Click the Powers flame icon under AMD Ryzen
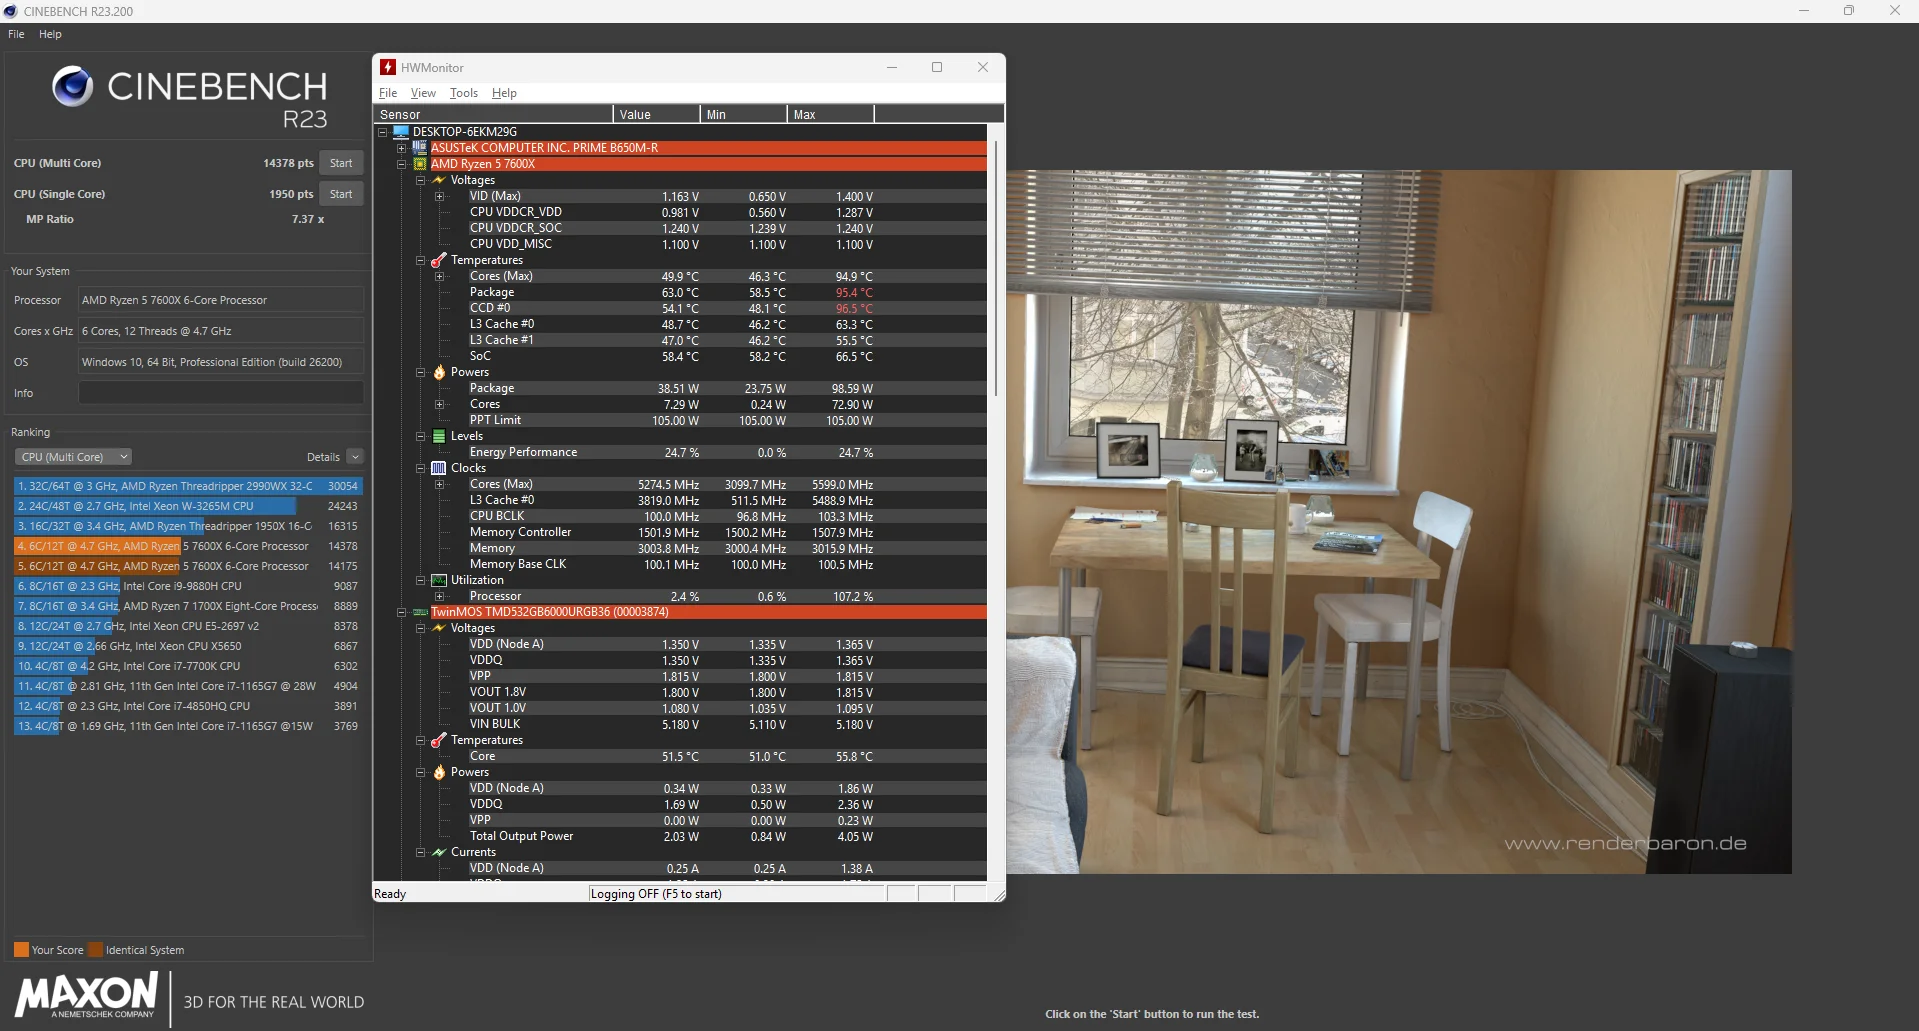The image size is (1919, 1031). pyautogui.click(x=438, y=372)
